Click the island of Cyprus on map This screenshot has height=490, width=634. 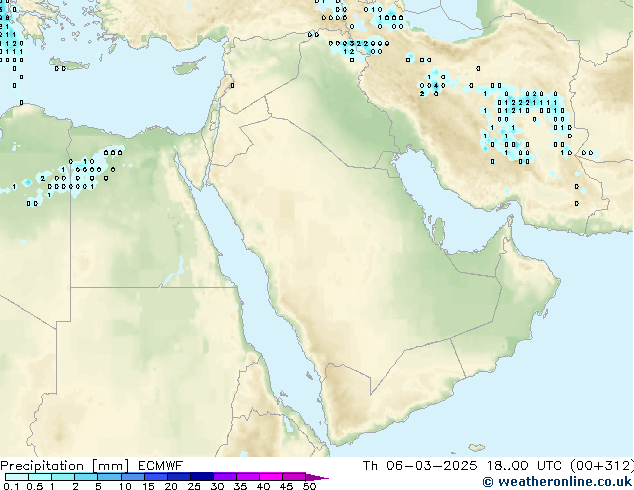pos(188,67)
